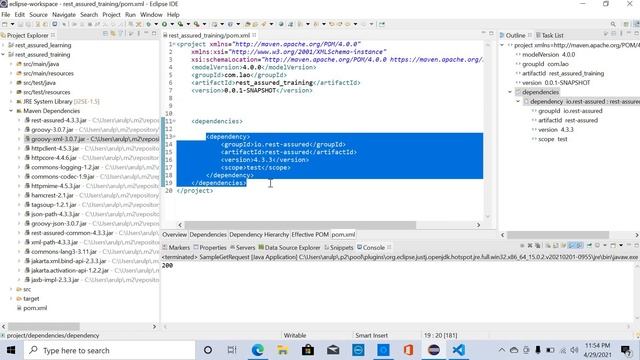Select json-path-4.3.3.jar entry

tap(56, 214)
